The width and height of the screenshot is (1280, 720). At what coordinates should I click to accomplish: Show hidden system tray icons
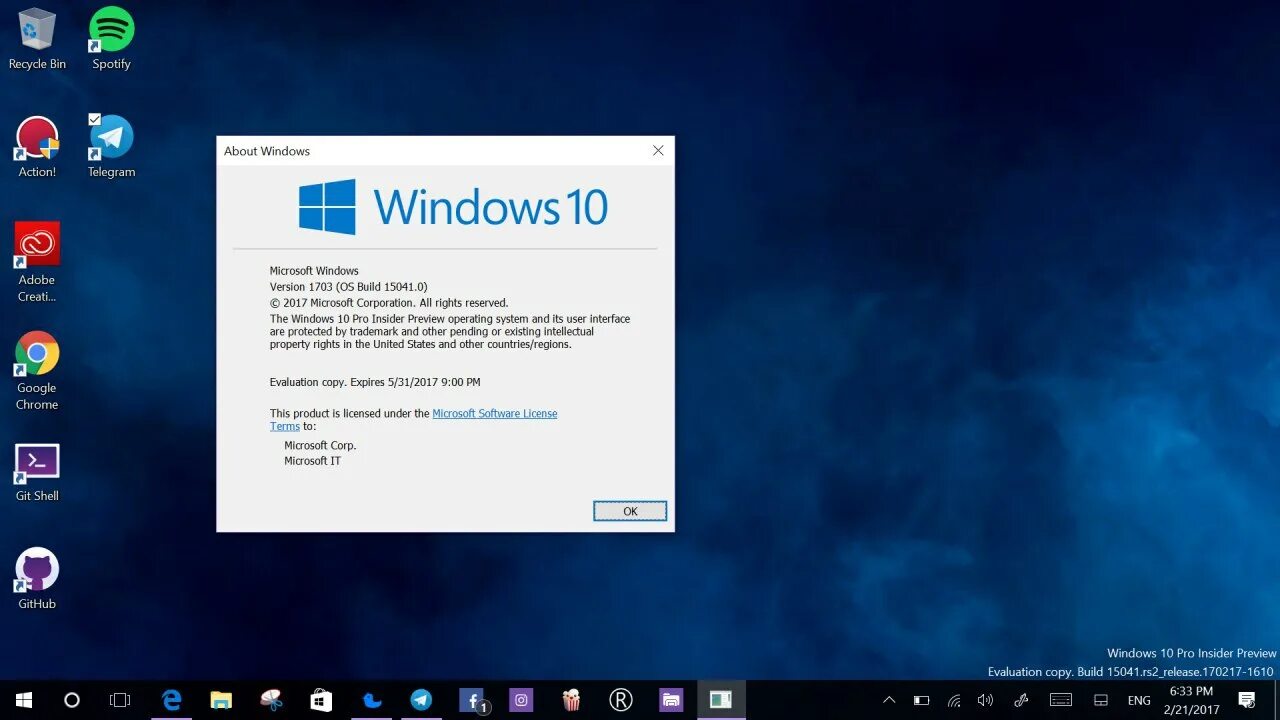[x=888, y=700]
